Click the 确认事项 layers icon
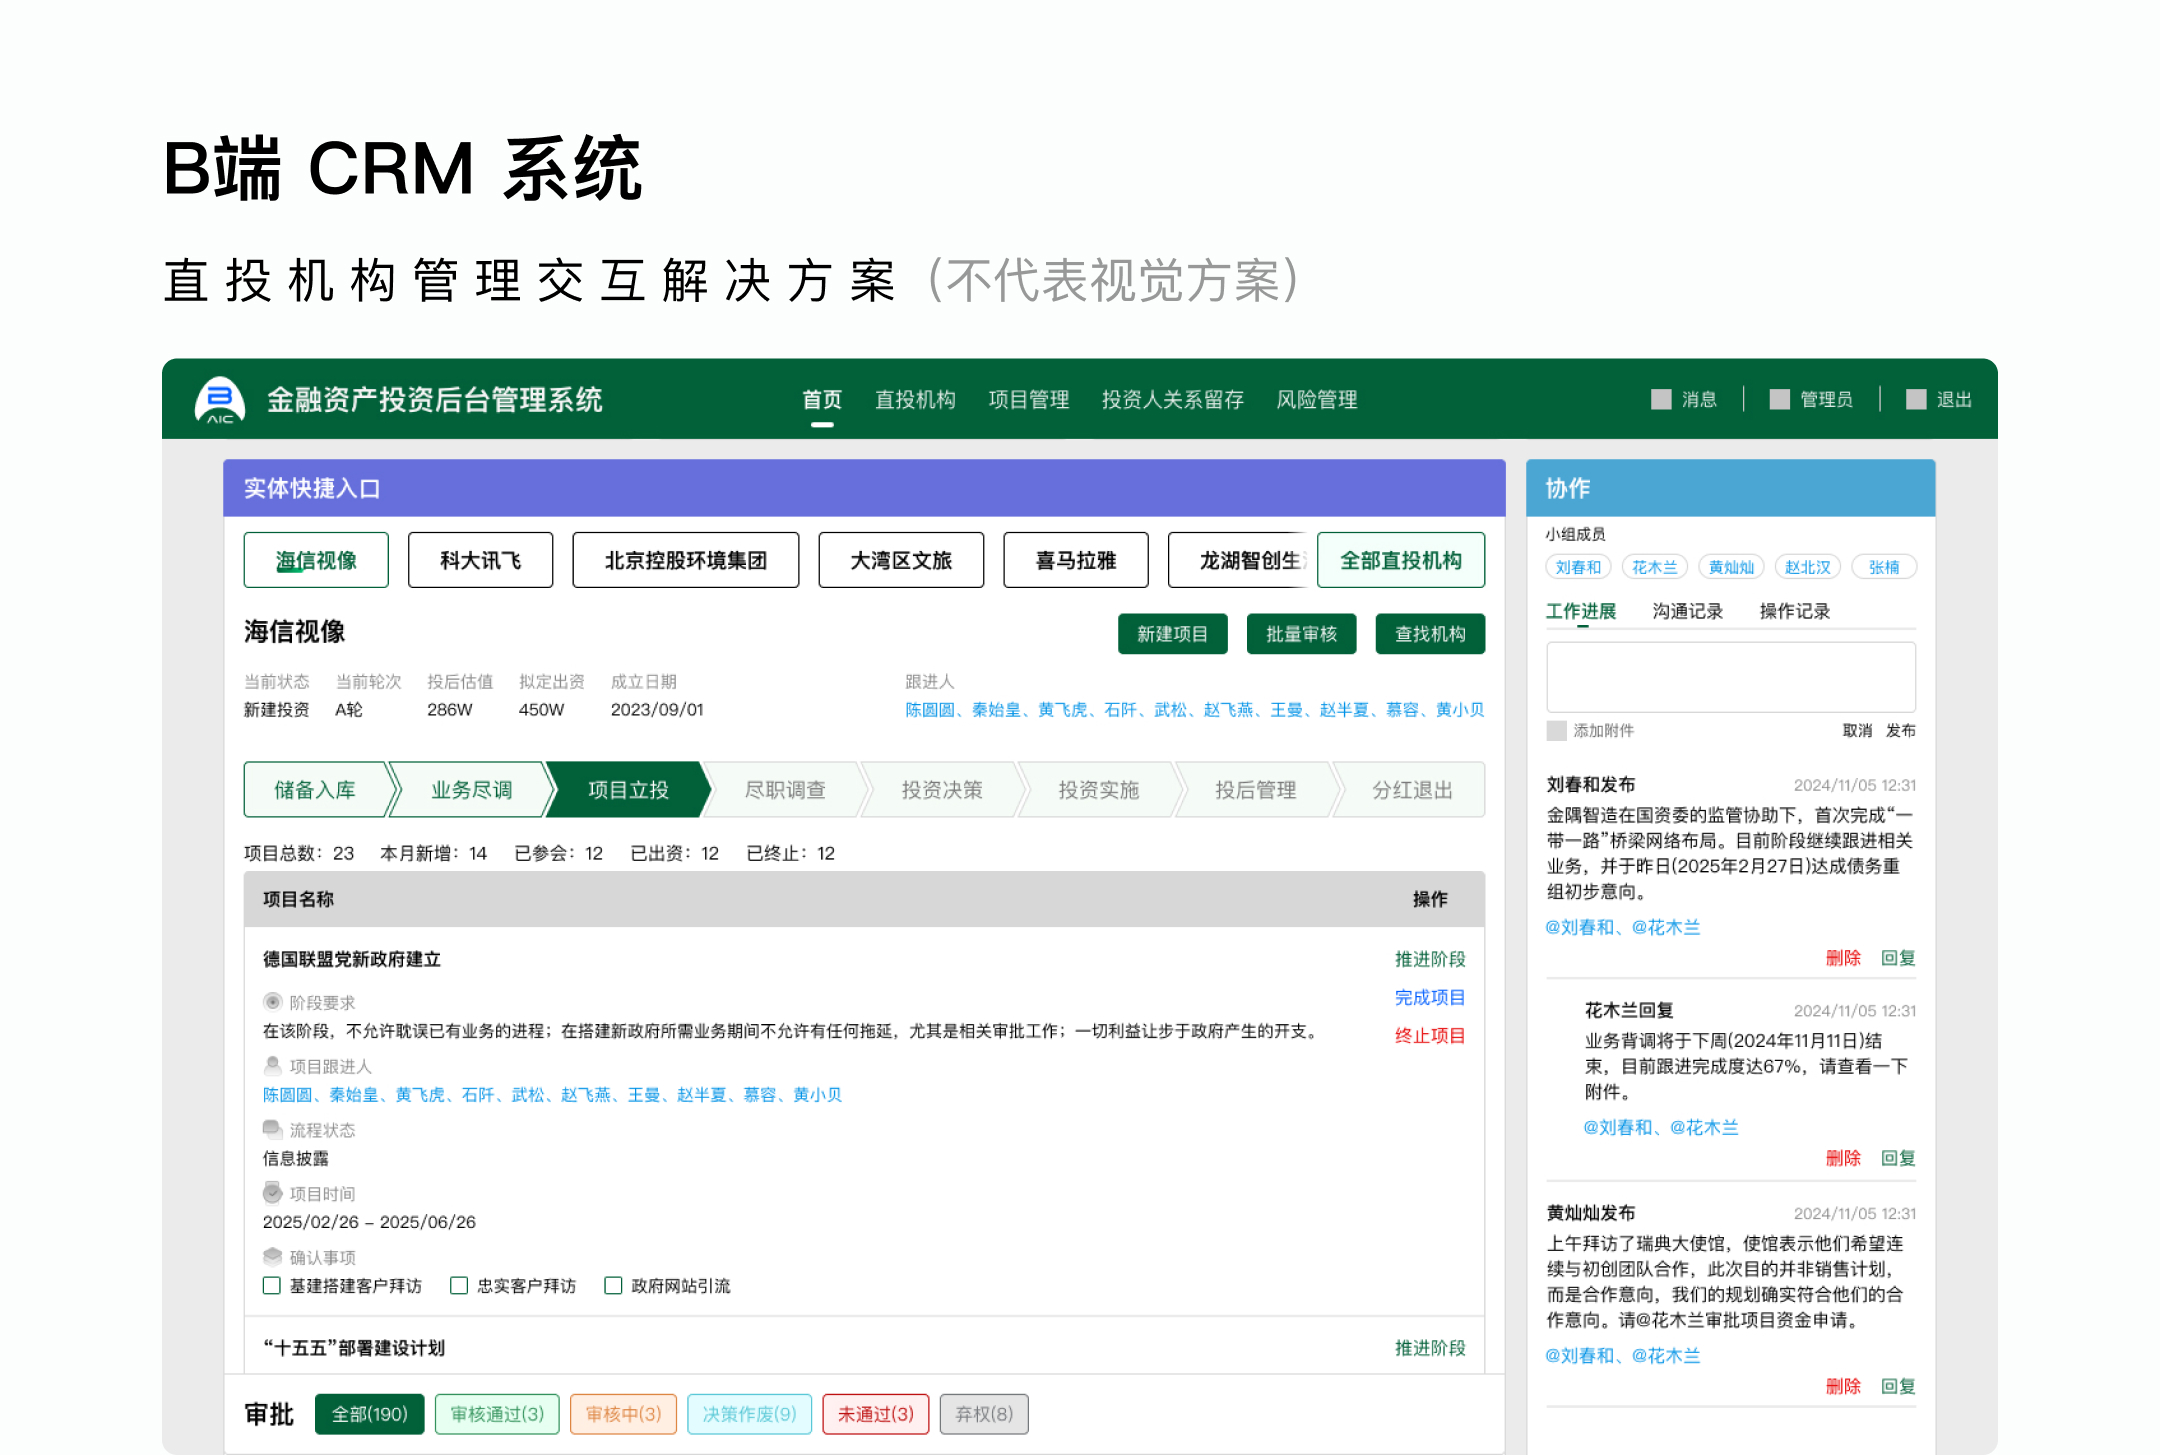The image size is (2160, 1455). tap(272, 1257)
